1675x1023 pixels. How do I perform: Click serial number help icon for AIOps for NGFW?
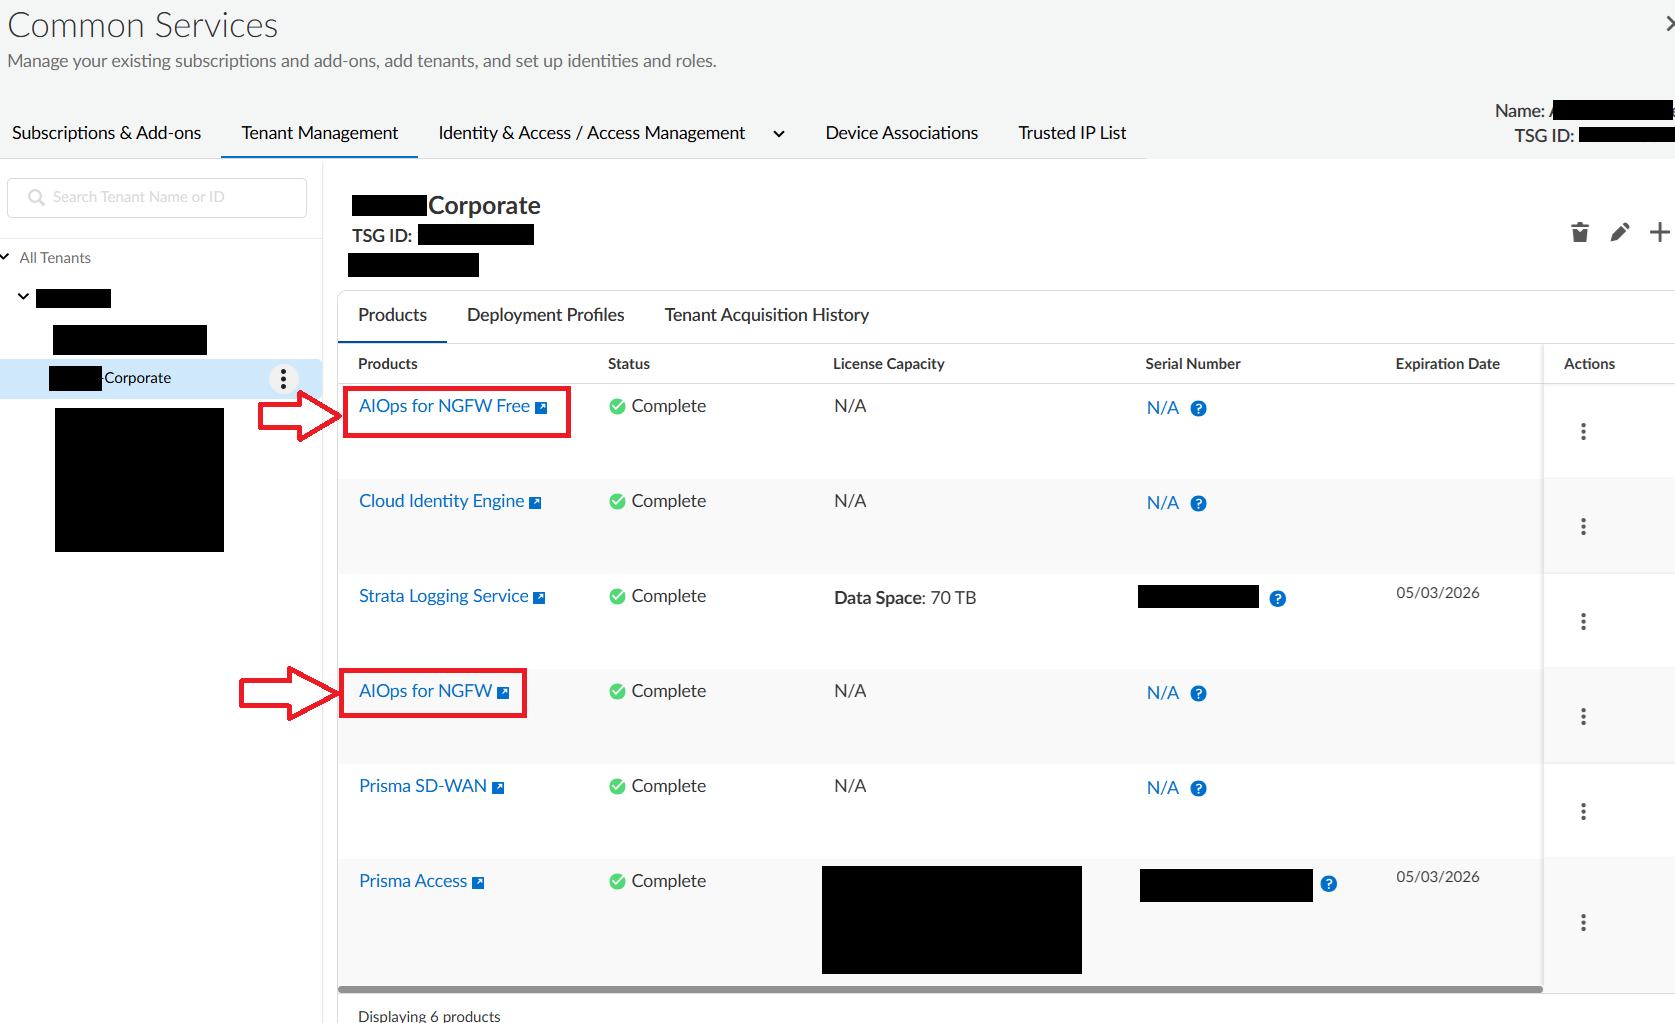(x=1198, y=693)
